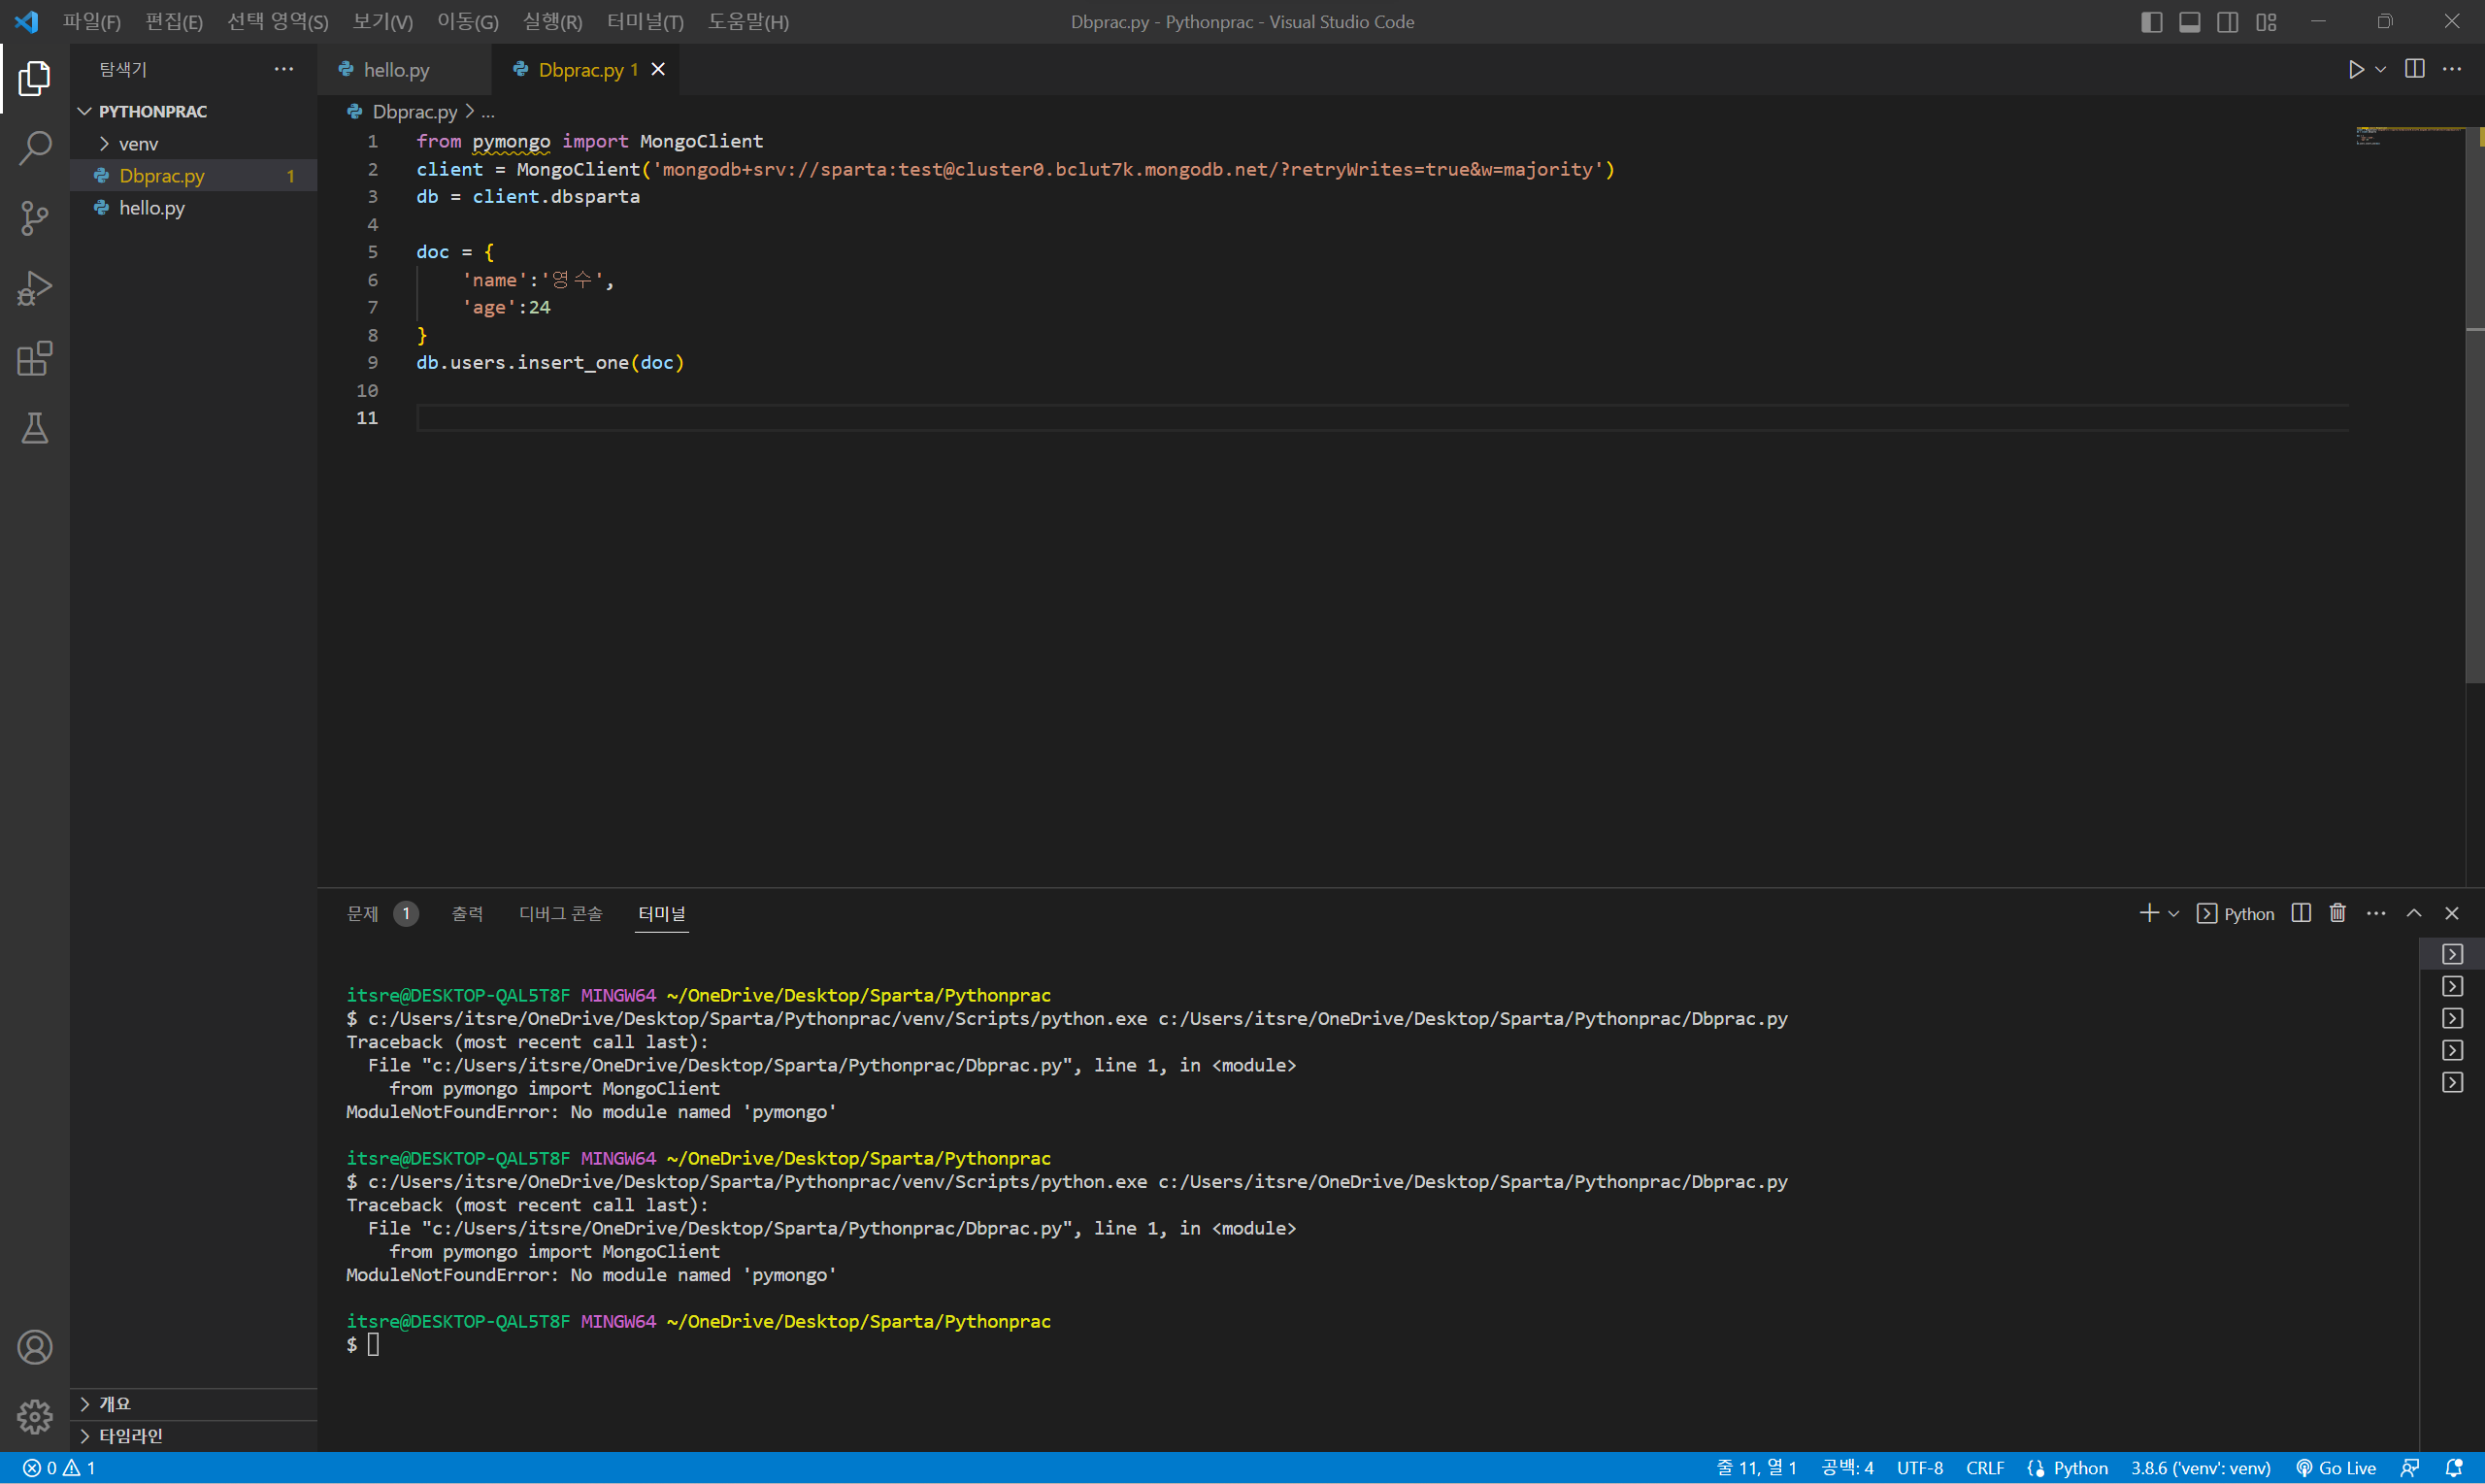Change file encoding UTF-8

point(1920,1468)
